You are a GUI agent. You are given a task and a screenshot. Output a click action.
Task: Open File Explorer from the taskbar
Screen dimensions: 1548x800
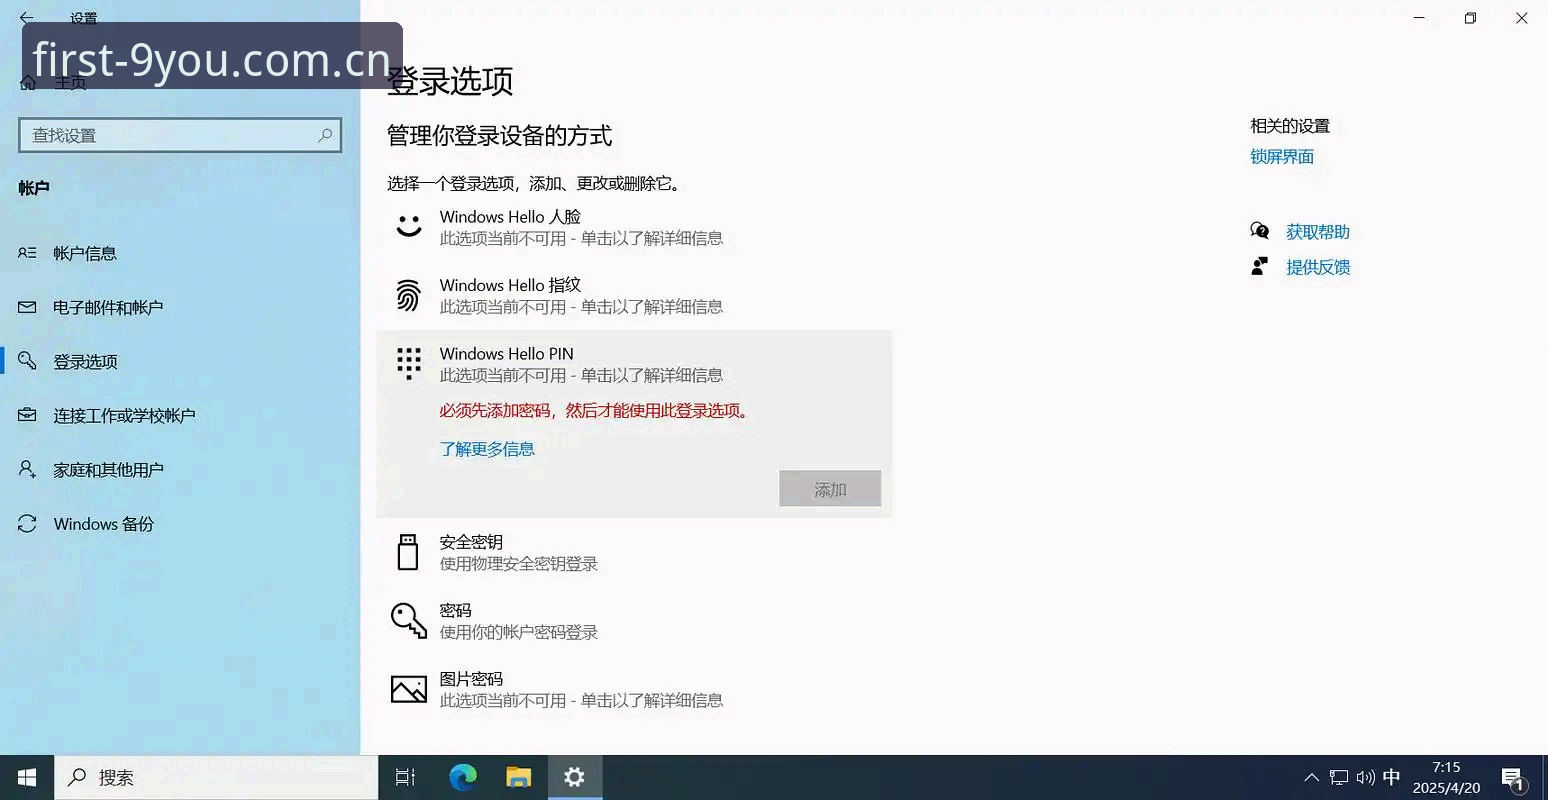[518, 777]
